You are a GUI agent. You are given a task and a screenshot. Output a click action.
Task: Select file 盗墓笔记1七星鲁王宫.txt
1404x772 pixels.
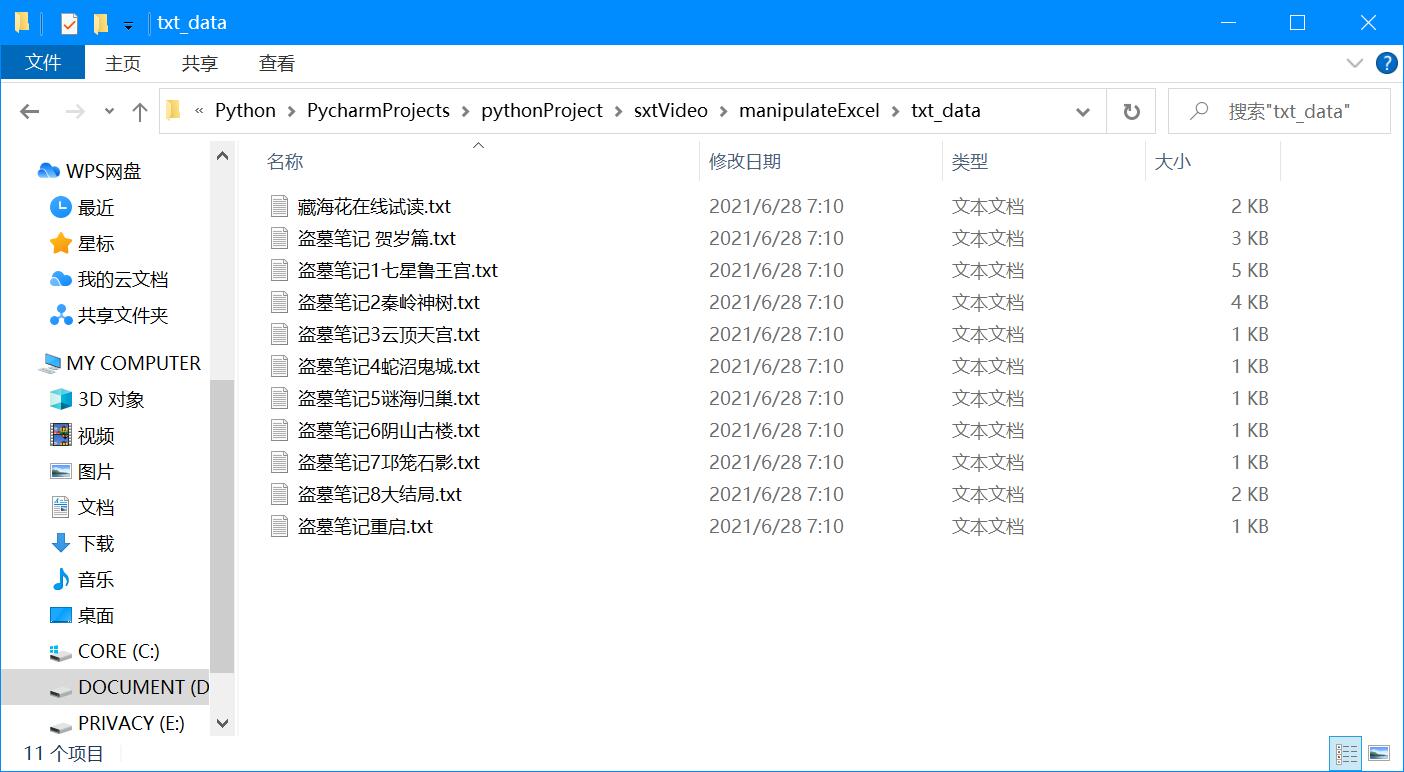tap(397, 270)
